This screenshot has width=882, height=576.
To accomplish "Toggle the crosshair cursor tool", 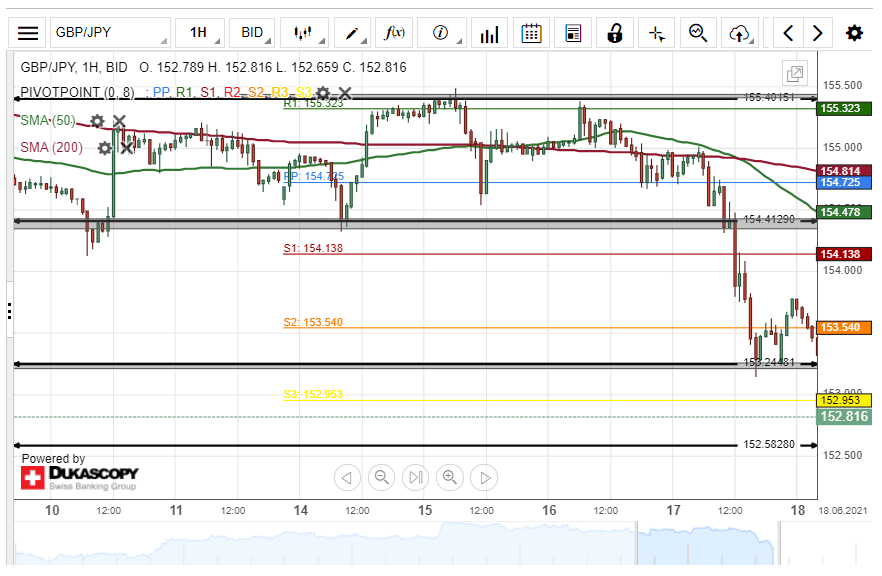I will pos(656,33).
